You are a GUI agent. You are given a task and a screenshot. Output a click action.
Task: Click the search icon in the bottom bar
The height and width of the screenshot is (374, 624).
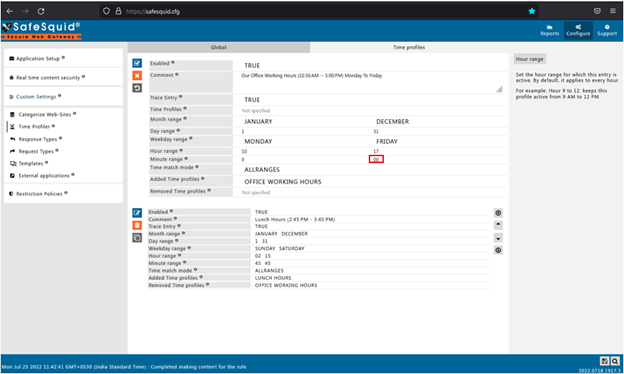615,361
